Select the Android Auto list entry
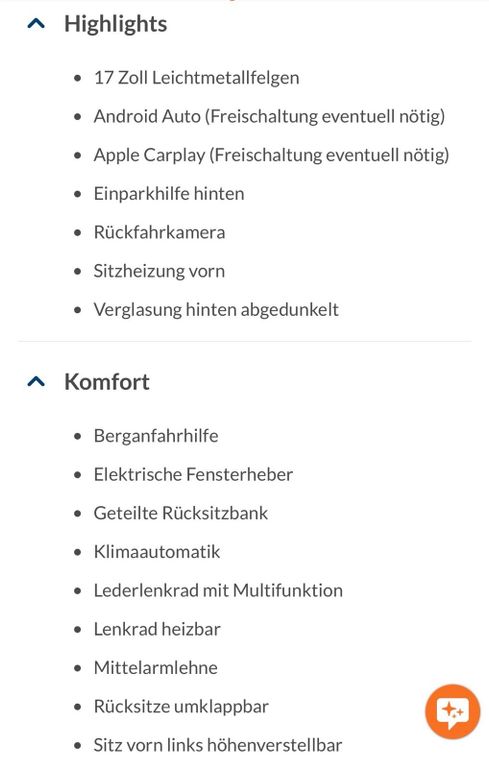Image resolution: width=489 pixels, height=768 pixels. 269,117
